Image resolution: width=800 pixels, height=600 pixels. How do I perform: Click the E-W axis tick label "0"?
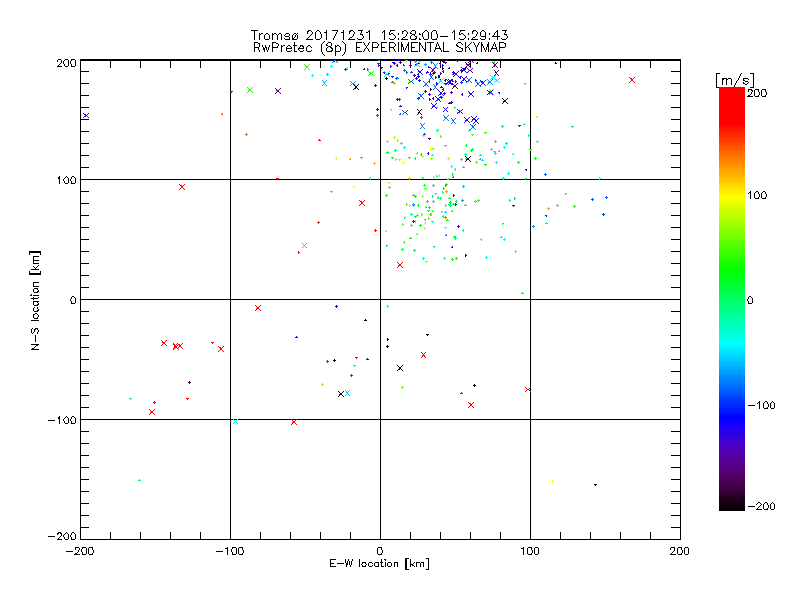[x=380, y=551]
